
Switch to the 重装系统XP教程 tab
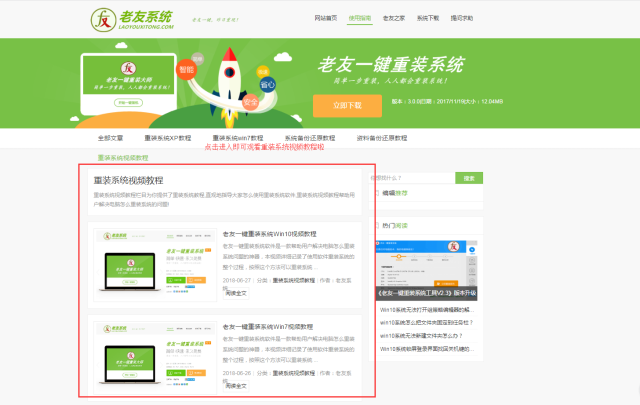(x=168, y=138)
